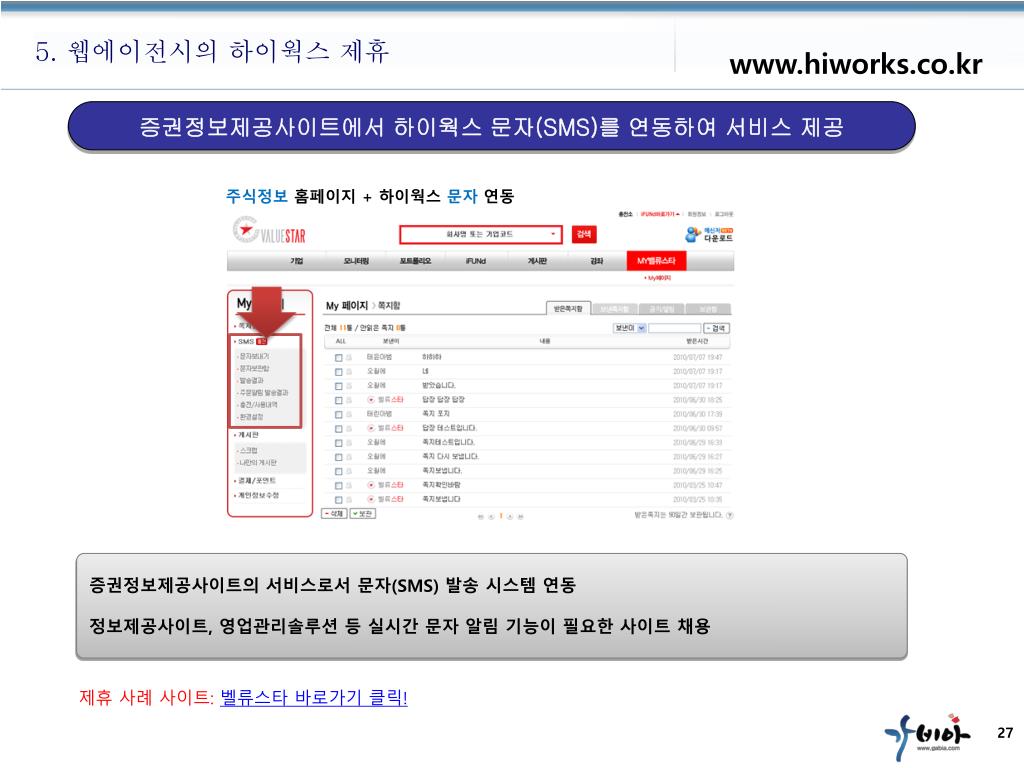Click the red new badge next to SMS

[261, 342]
